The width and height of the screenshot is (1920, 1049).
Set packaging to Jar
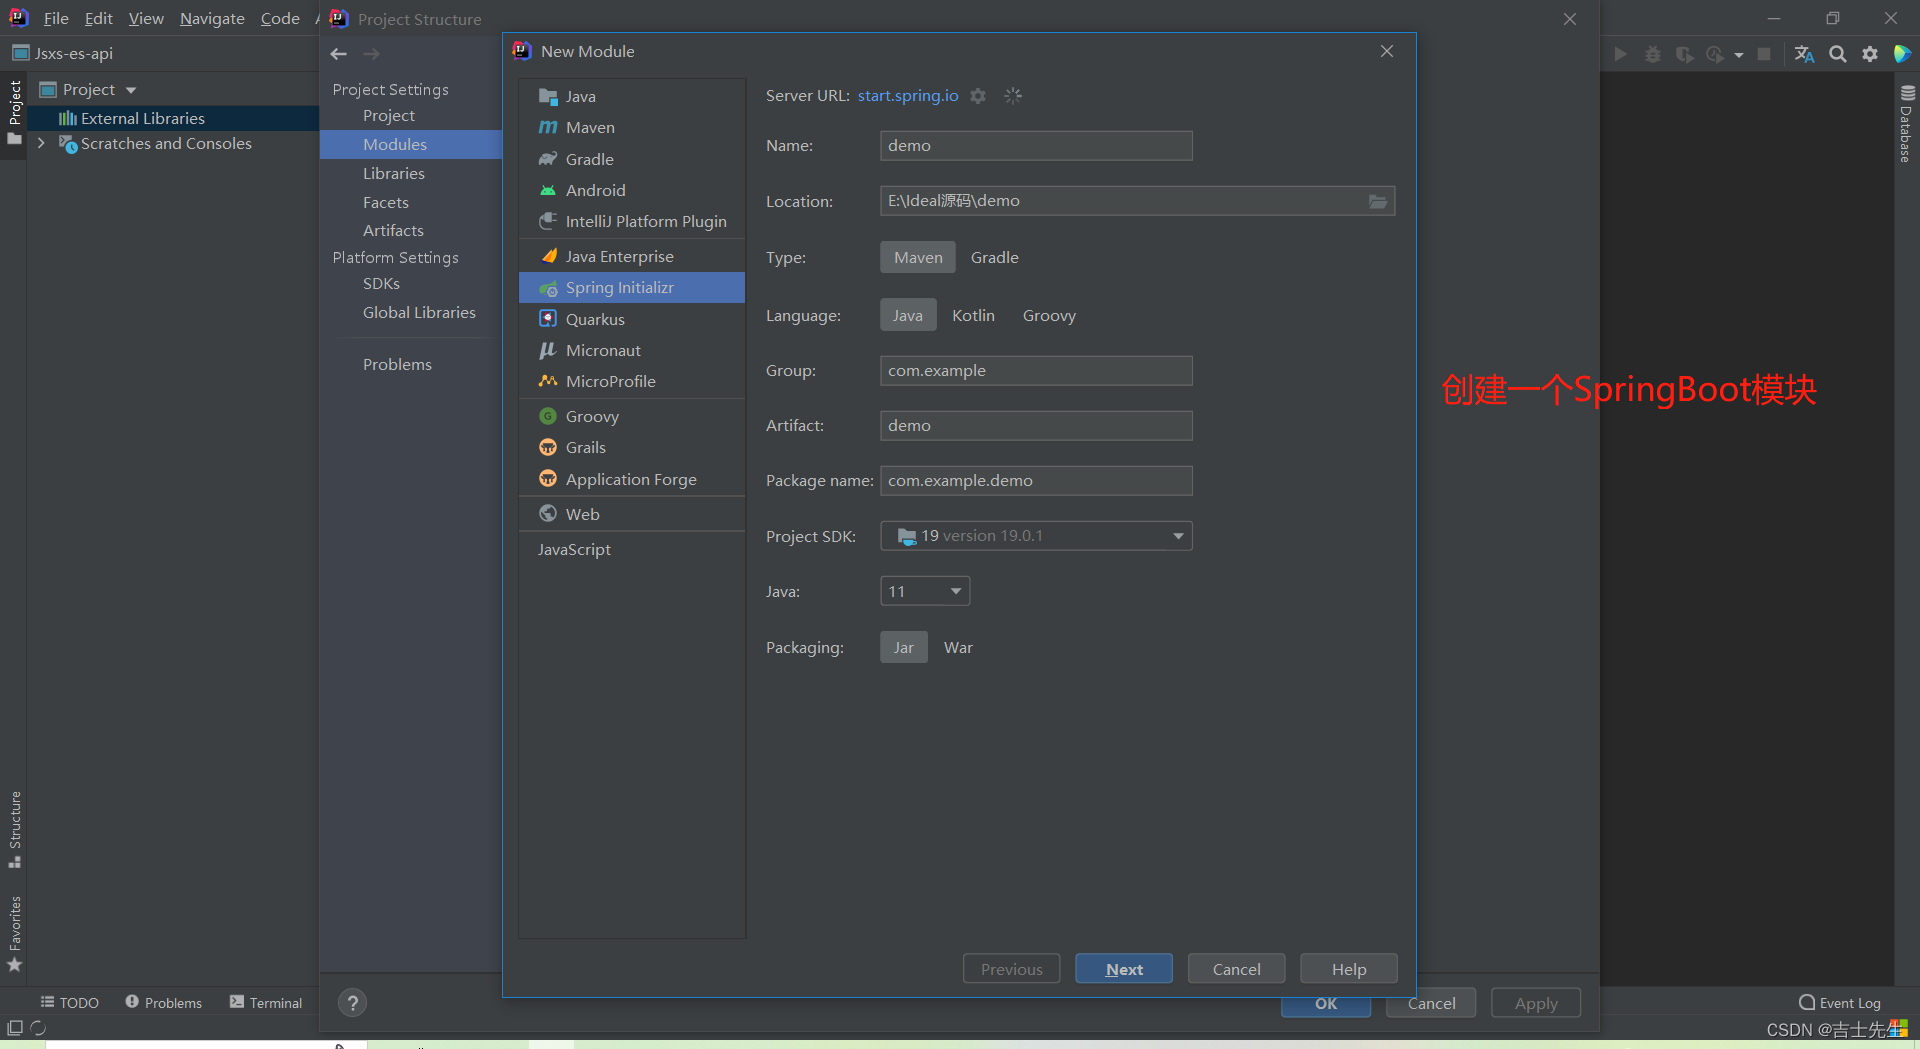point(904,647)
